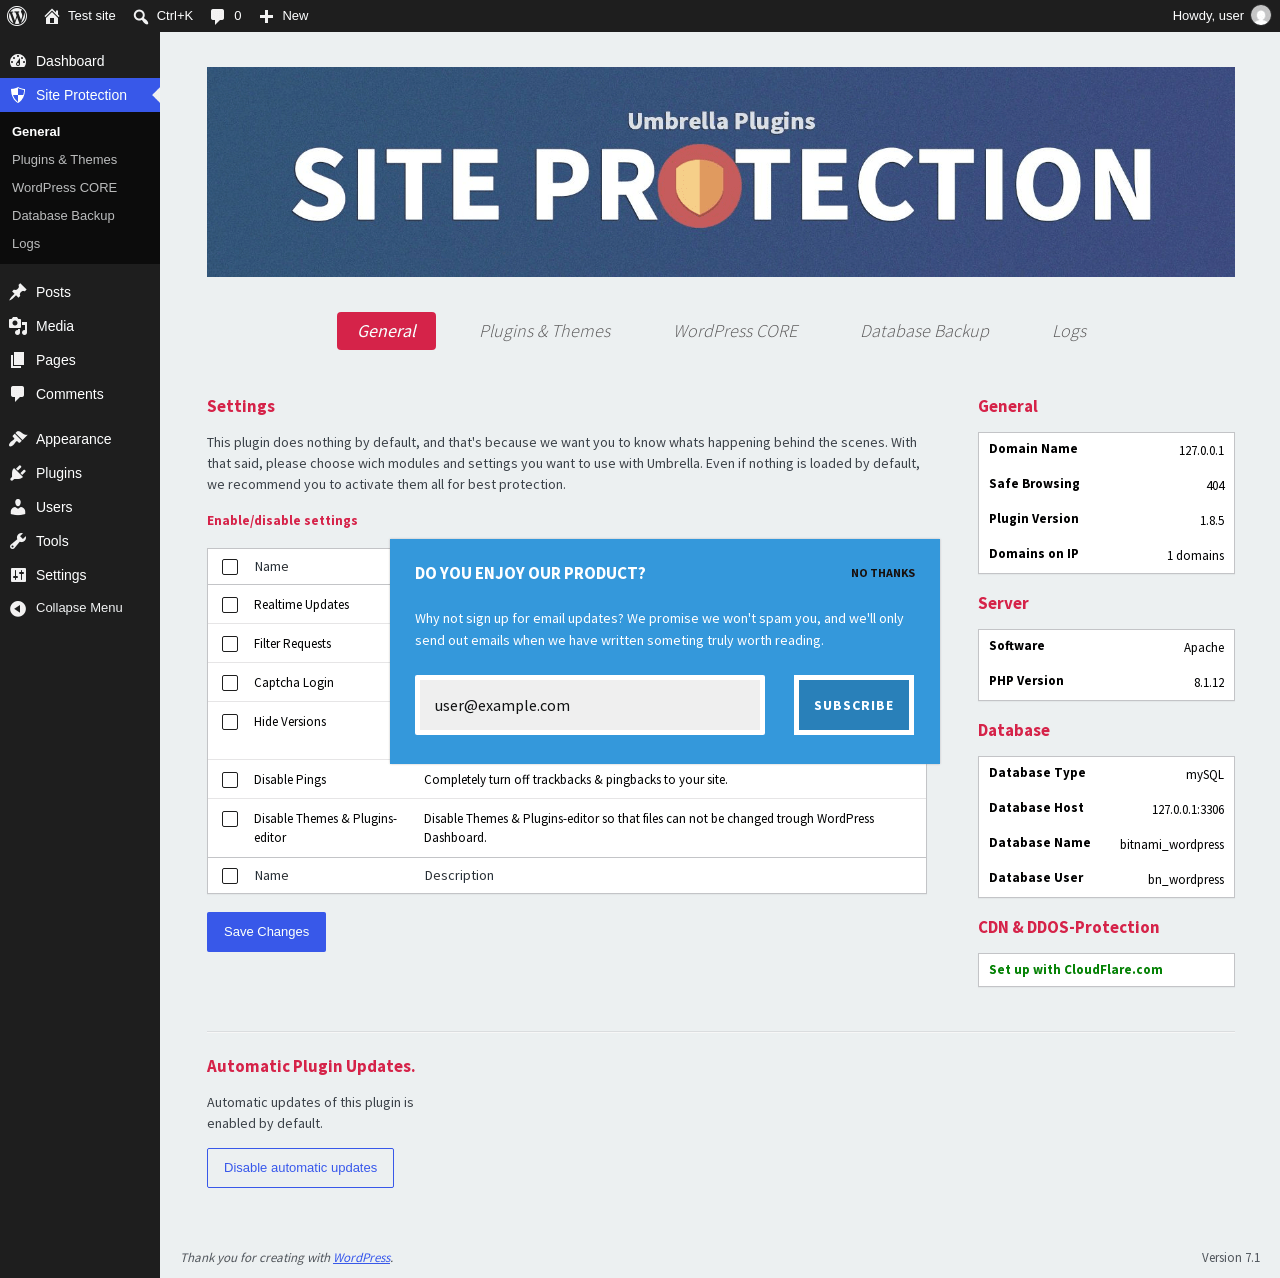
Task: Click the Settings sliders icon
Action: click(18, 575)
